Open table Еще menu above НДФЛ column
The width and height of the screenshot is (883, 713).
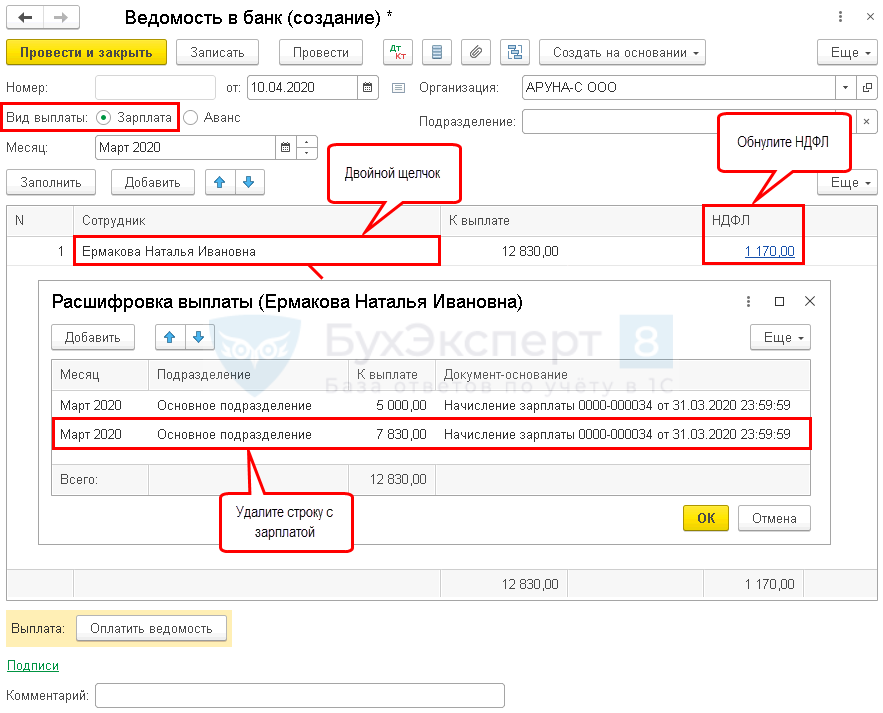click(x=847, y=182)
